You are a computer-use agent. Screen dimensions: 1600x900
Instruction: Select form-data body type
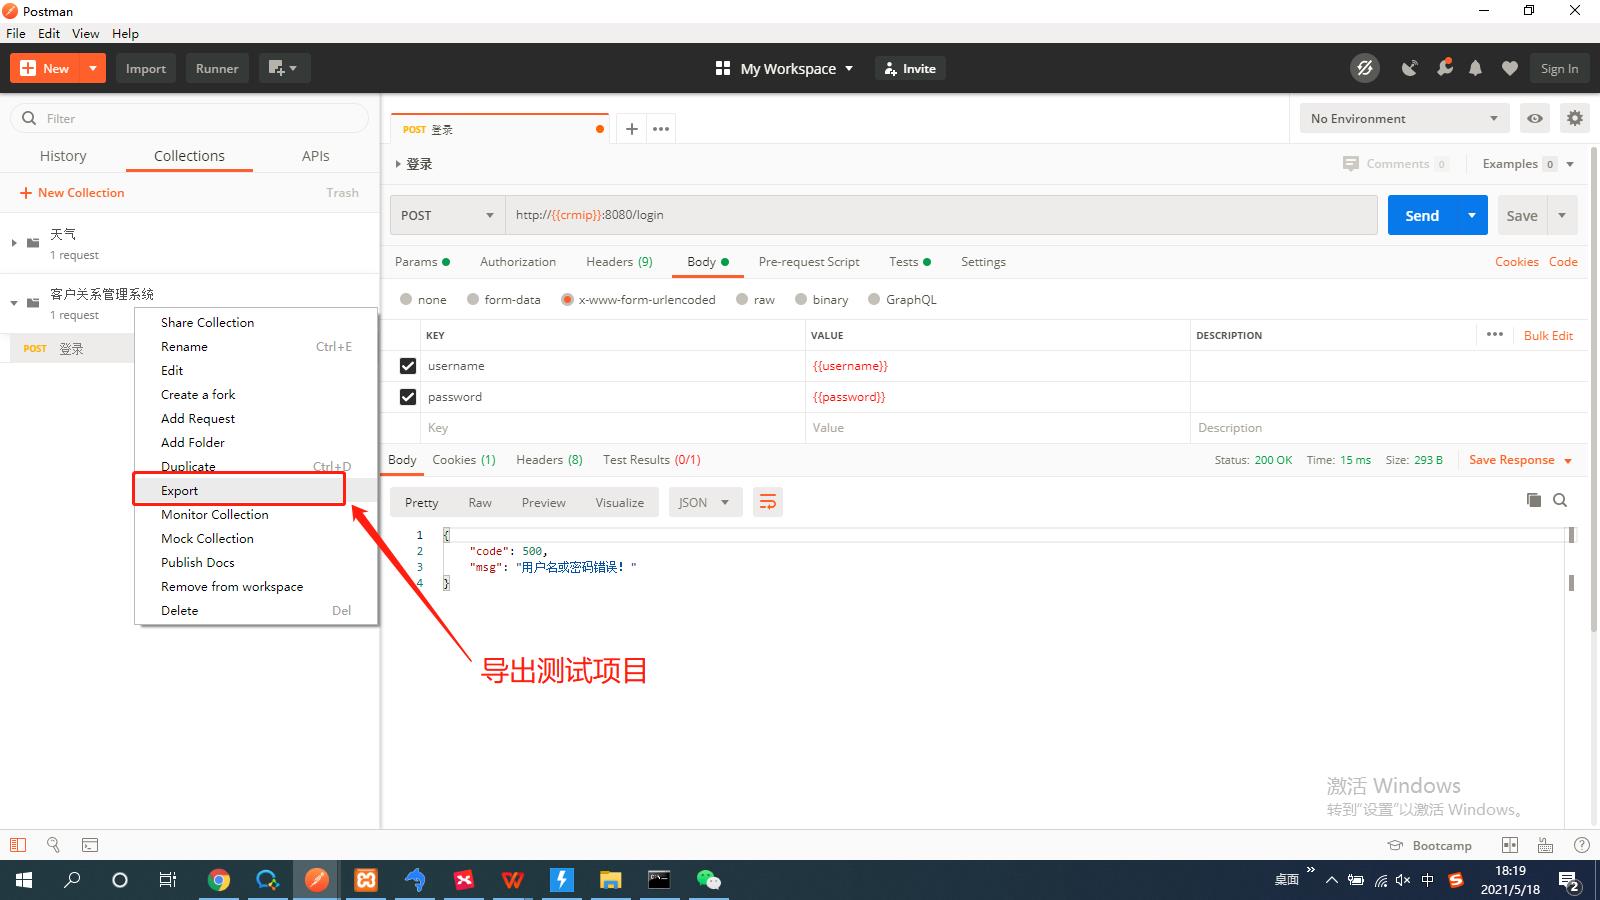coord(473,299)
